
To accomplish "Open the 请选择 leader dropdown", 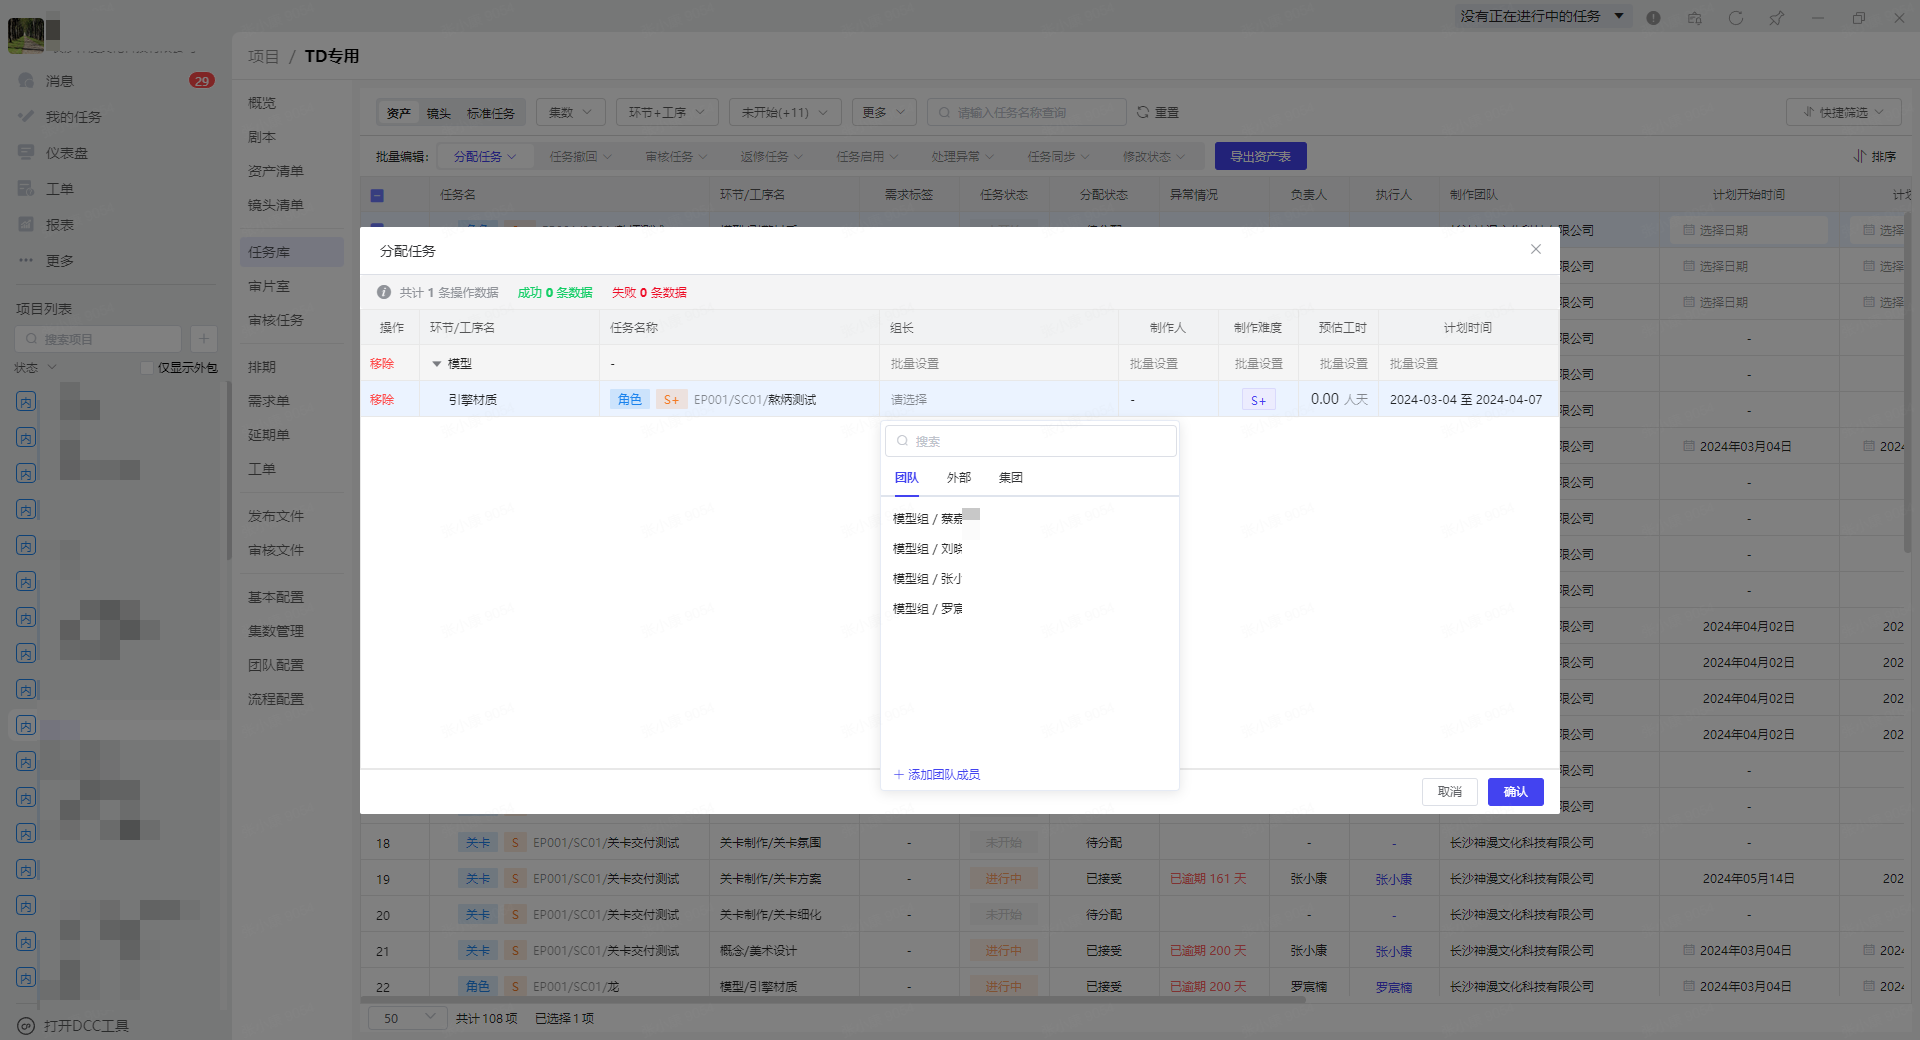I will tap(997, 400).
